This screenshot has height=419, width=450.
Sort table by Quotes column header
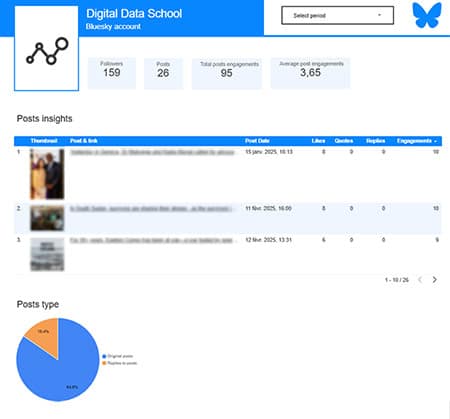(x=344, y=141)
